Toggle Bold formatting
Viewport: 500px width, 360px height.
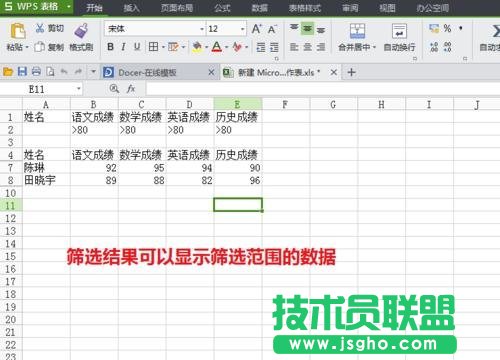(110, 47)
